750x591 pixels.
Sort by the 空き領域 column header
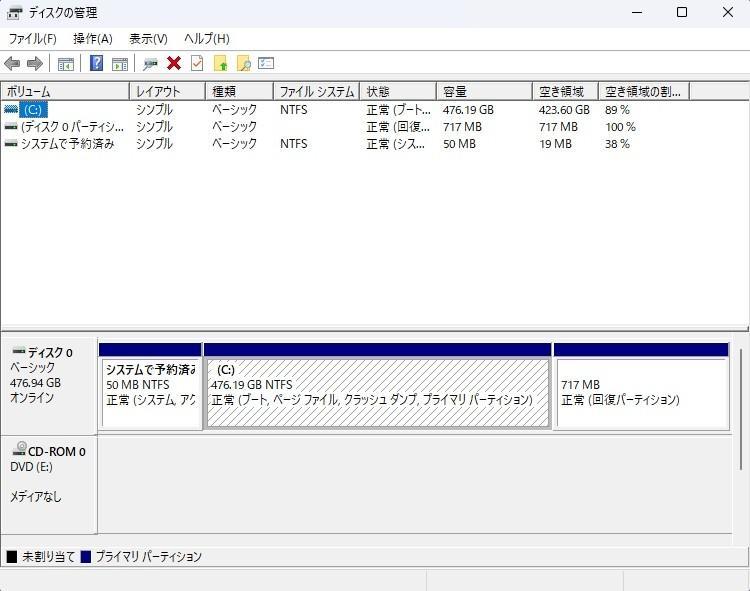[x=565, y=91]
